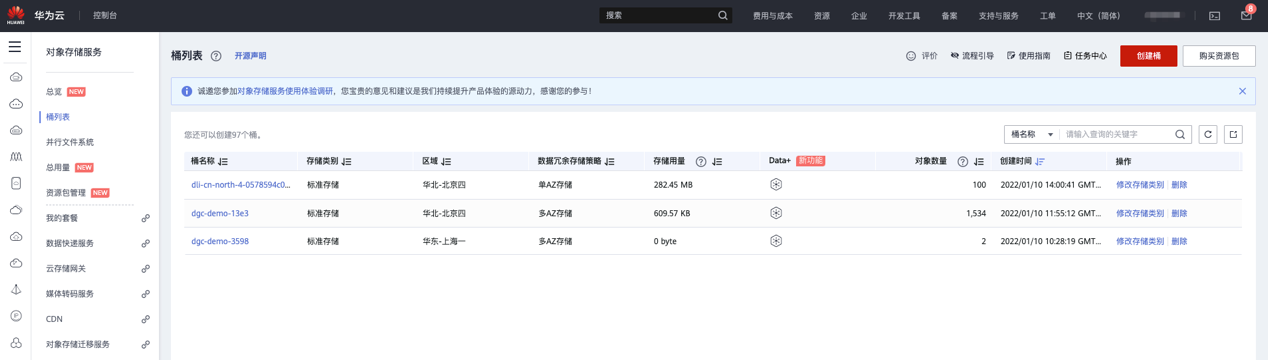Viewport: 1268px width, 360px height.
Task: Open bucket dgc-demo-3598
Action: [x=220, y=241]
